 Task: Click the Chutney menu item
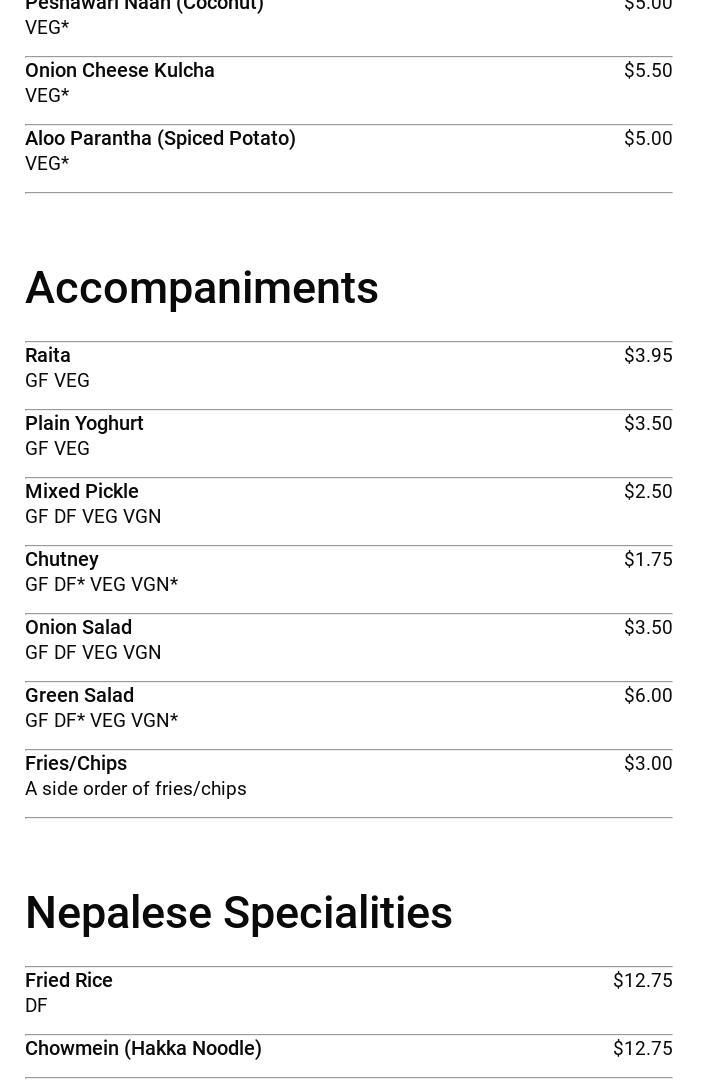(62, 560)
